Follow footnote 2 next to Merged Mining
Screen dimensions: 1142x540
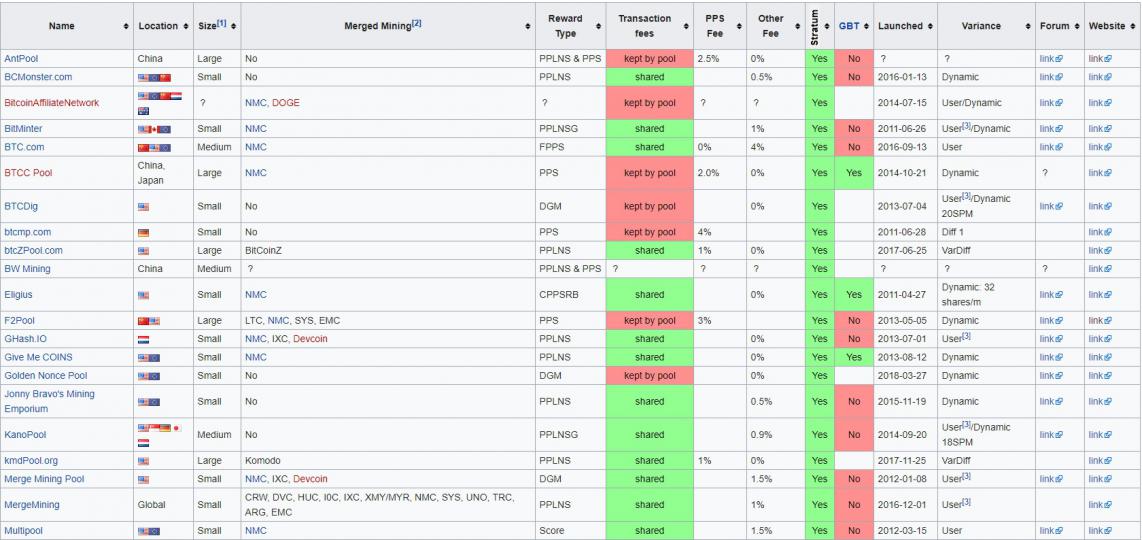tap(417, 23)
